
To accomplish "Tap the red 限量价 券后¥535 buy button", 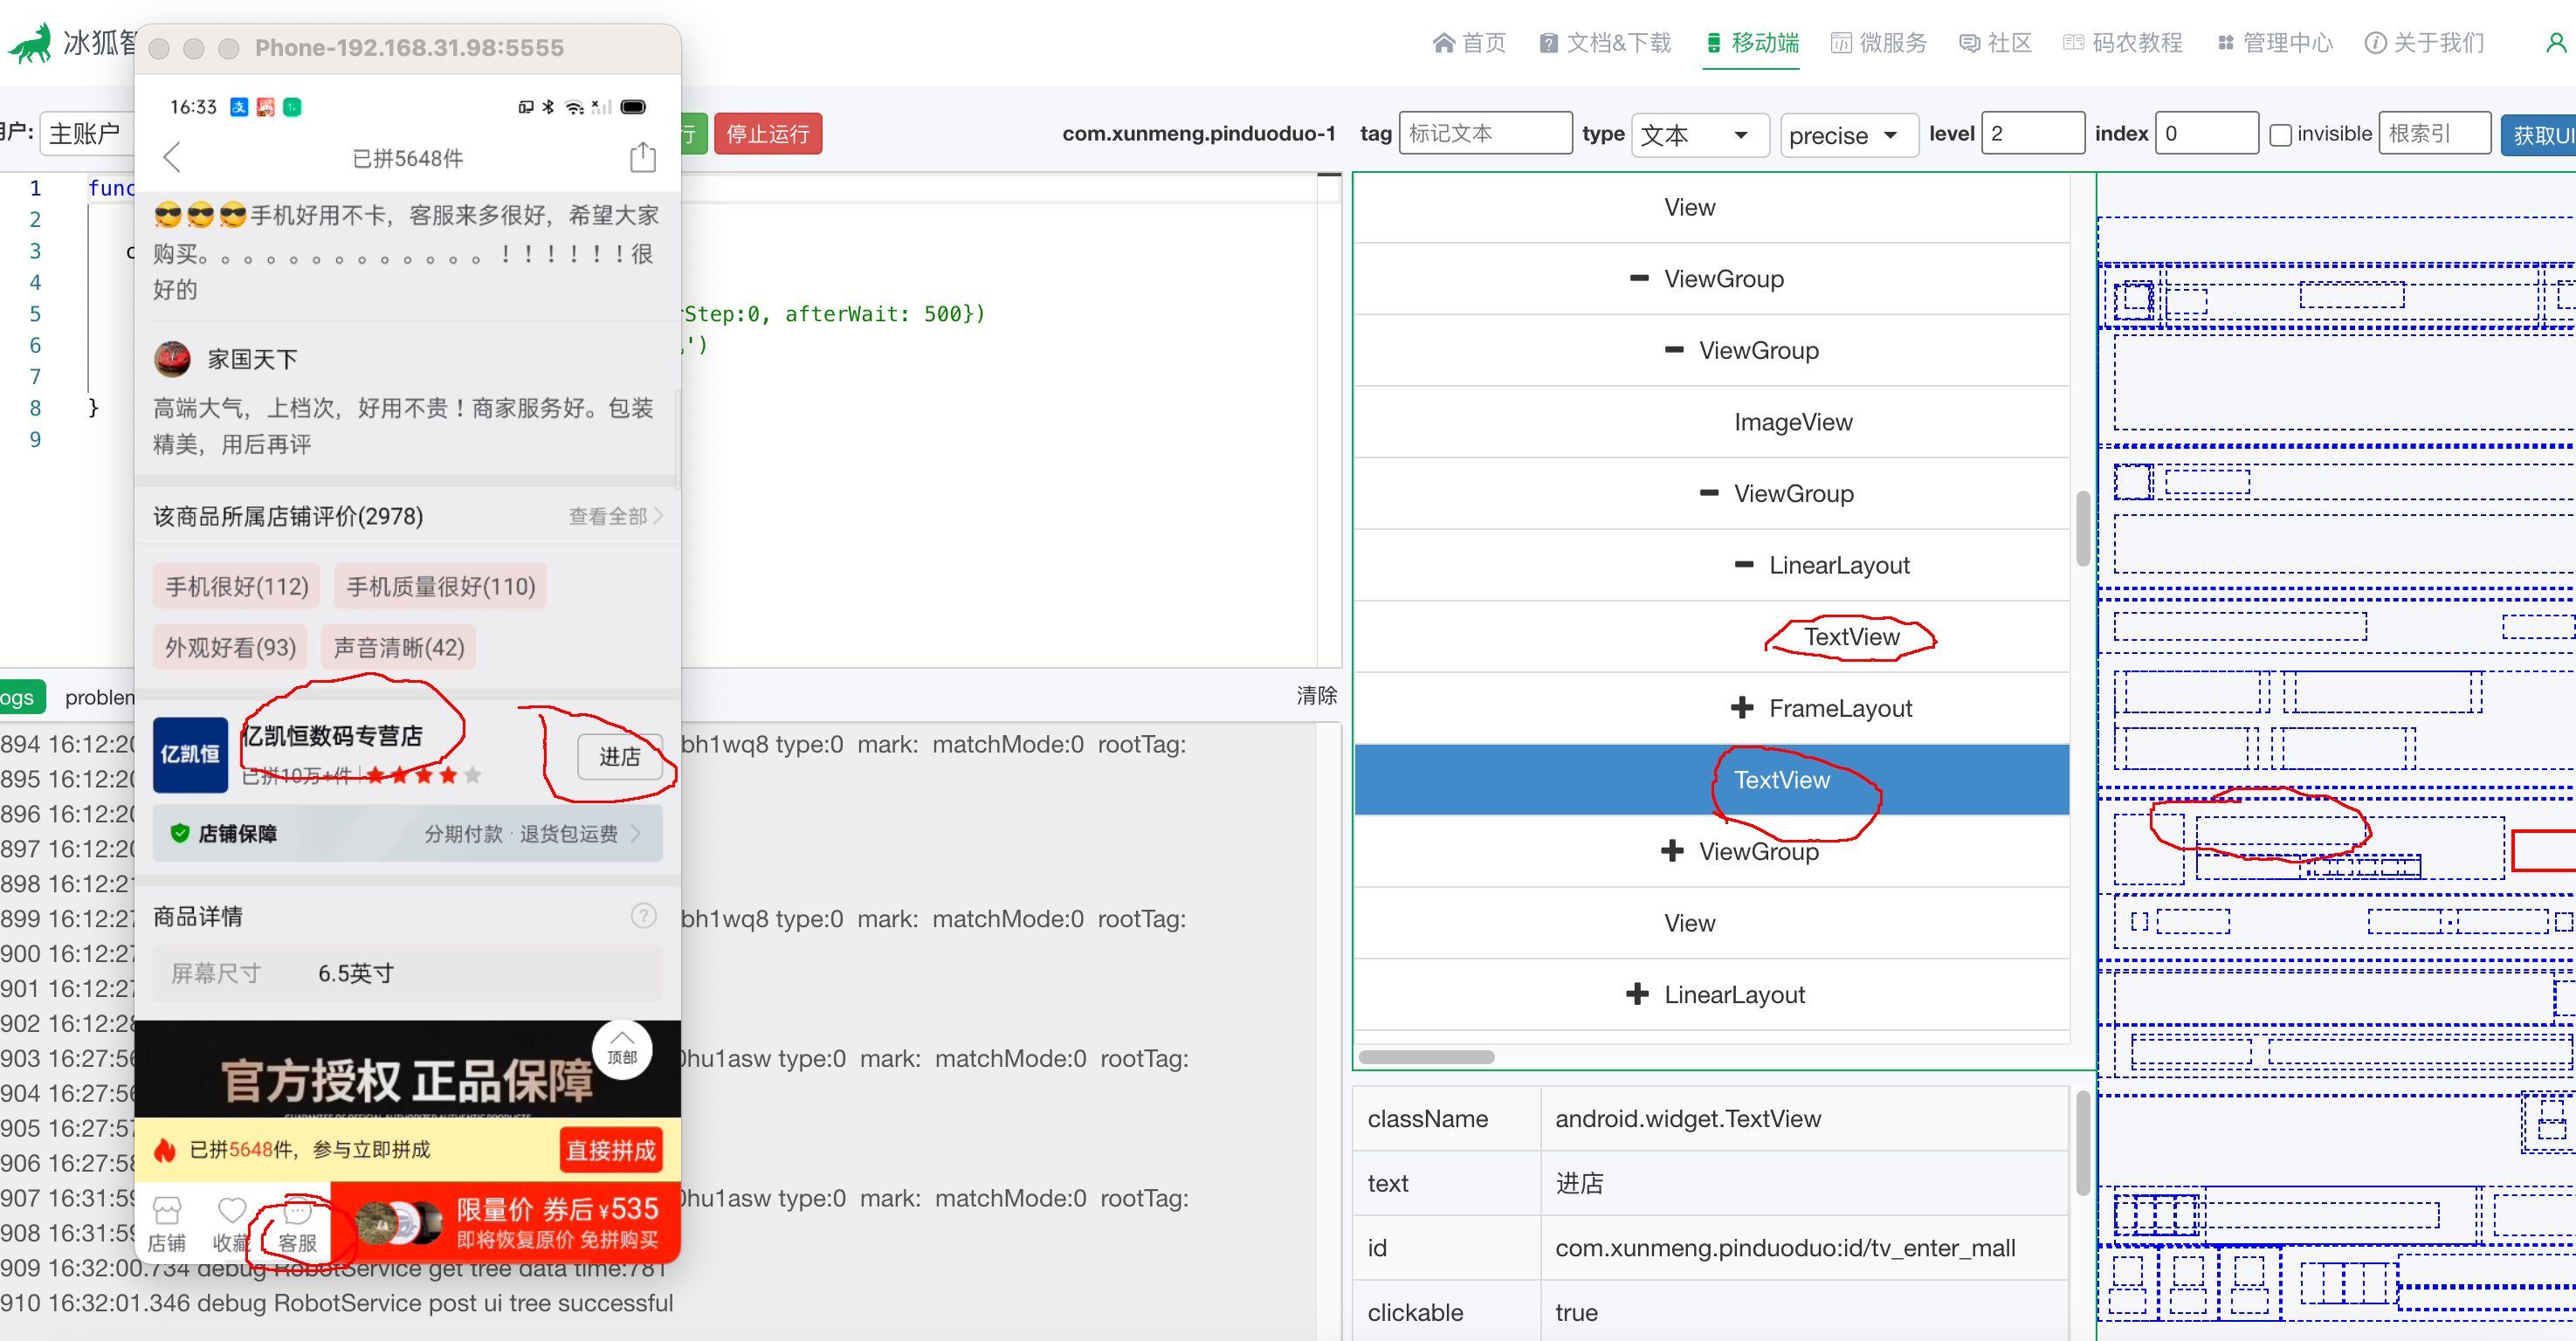I will [x=505, y=1222].
